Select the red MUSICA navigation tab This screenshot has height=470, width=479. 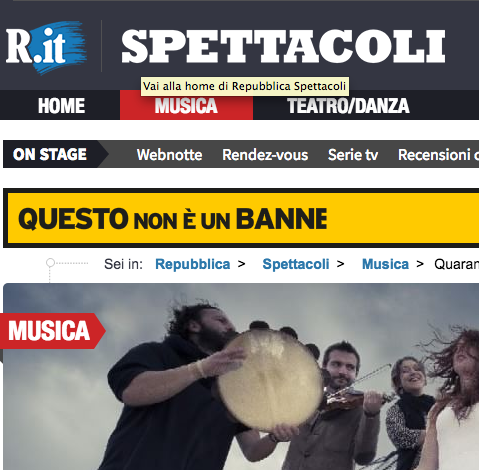pyautogui.click(x=186, y=105)
